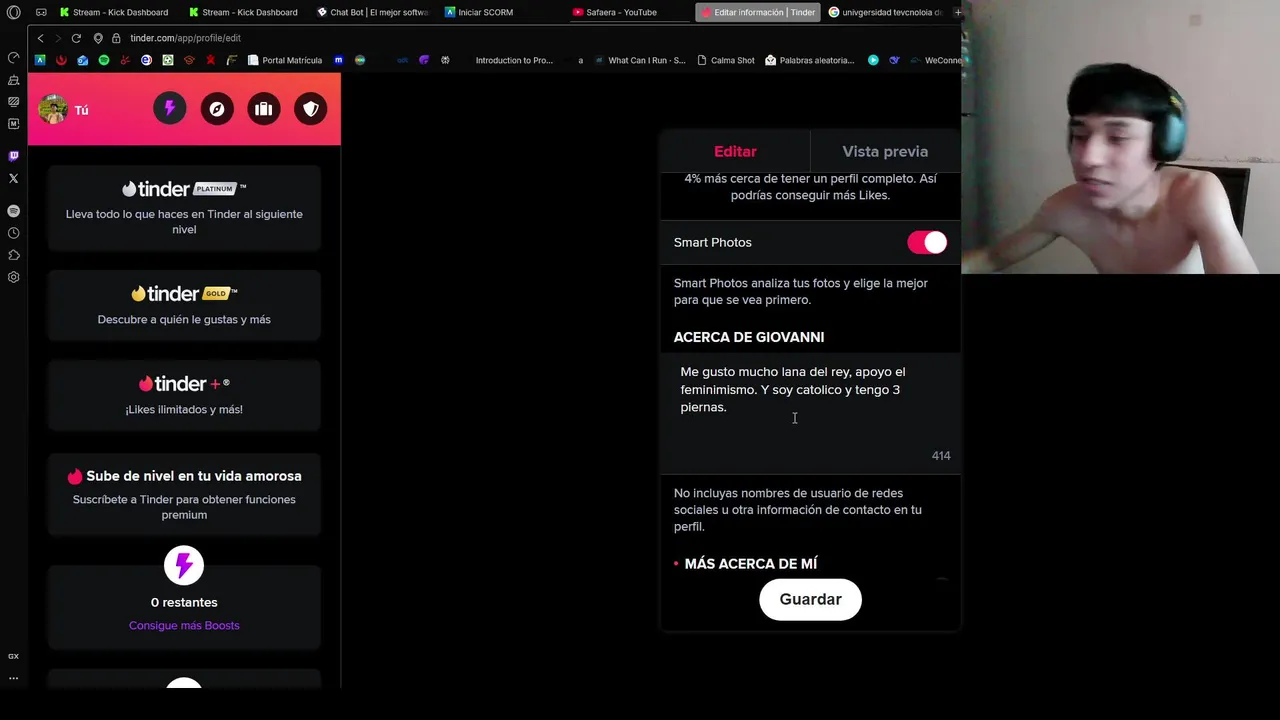Image resolution: width=1280 pixels, height=720 pixels.
Task: Open What Can I Run bookmark
Action: point(639,60)
